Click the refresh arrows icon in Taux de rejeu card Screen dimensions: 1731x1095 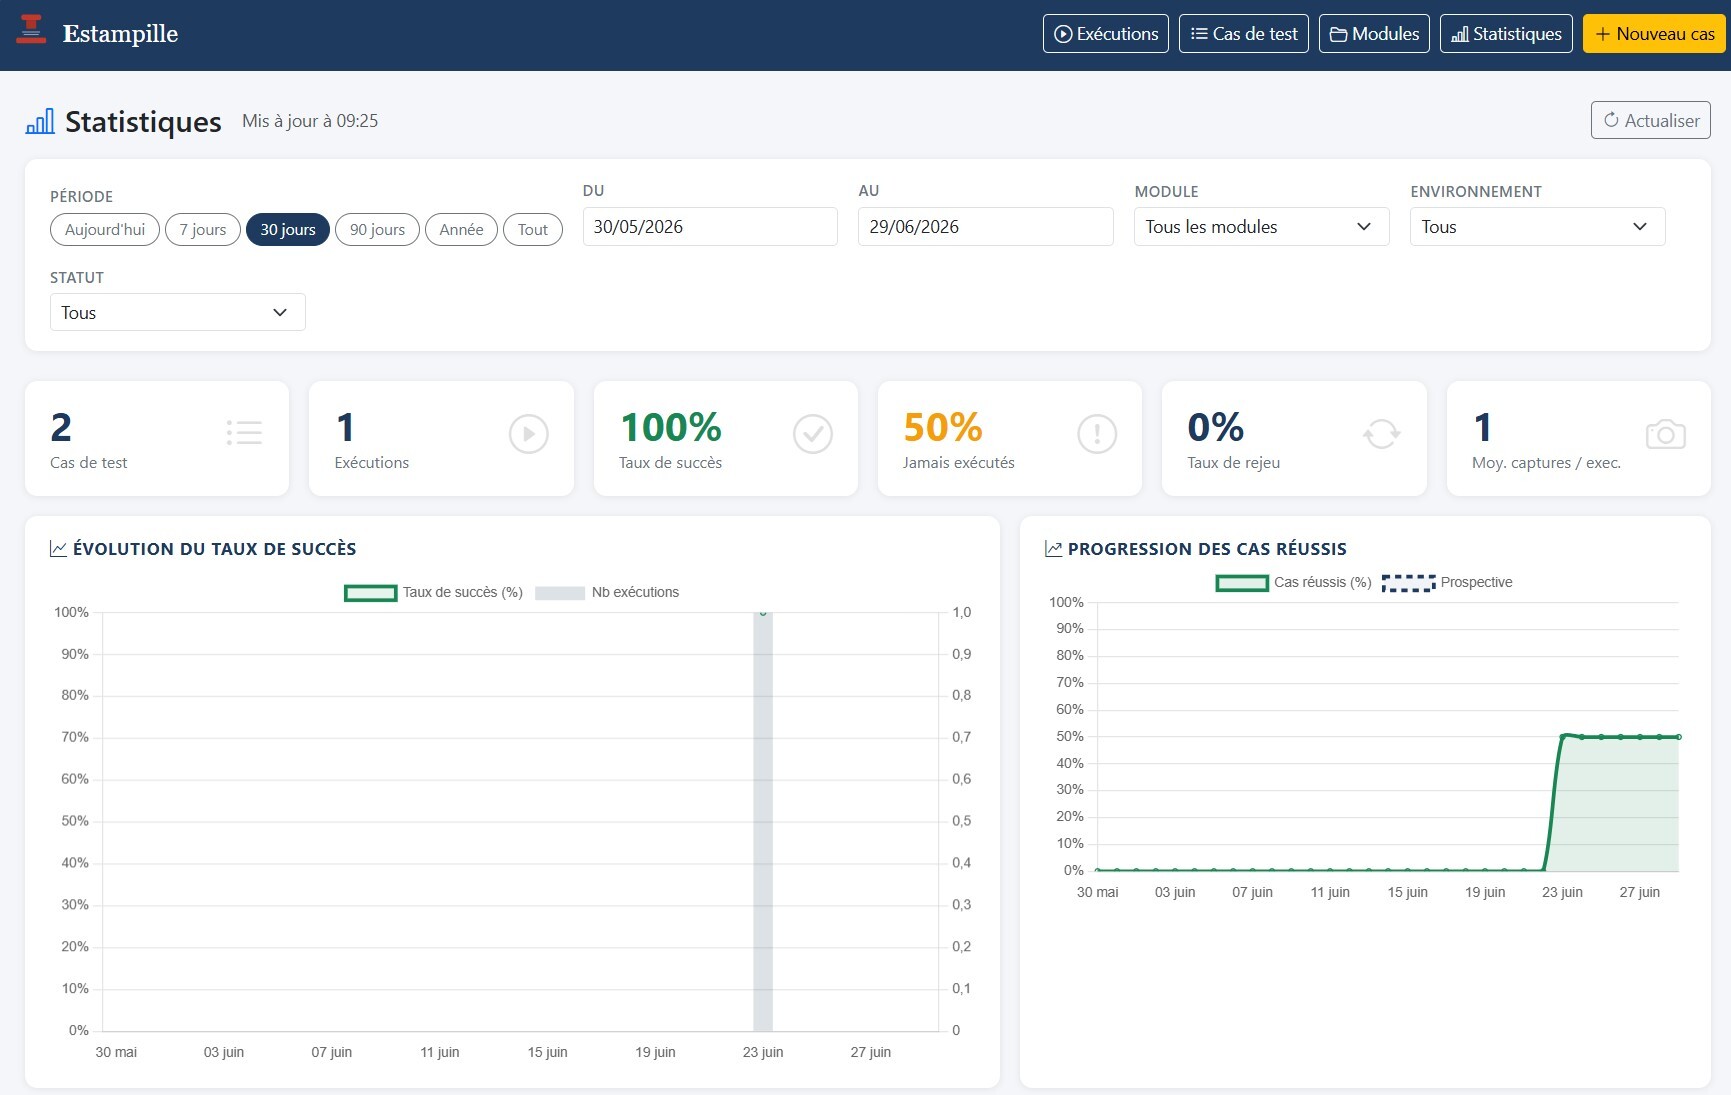click(1381, 434)
